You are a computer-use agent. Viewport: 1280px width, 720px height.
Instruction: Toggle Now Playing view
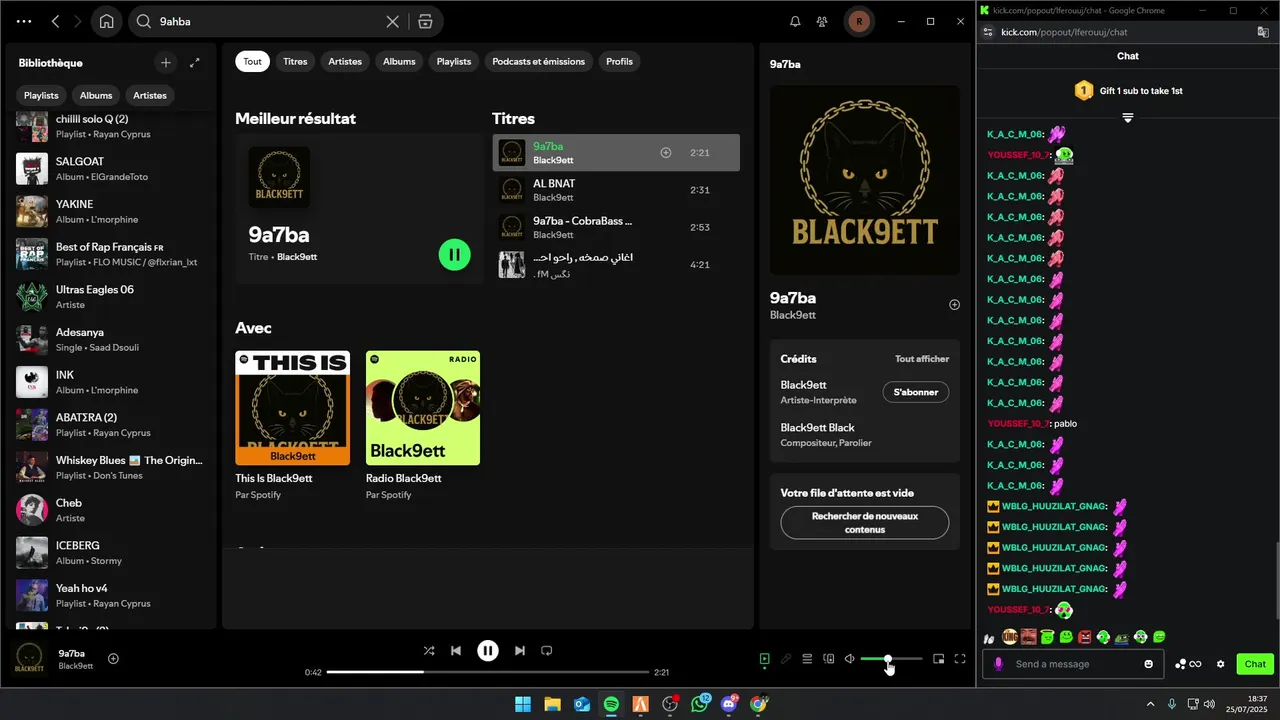764,659
